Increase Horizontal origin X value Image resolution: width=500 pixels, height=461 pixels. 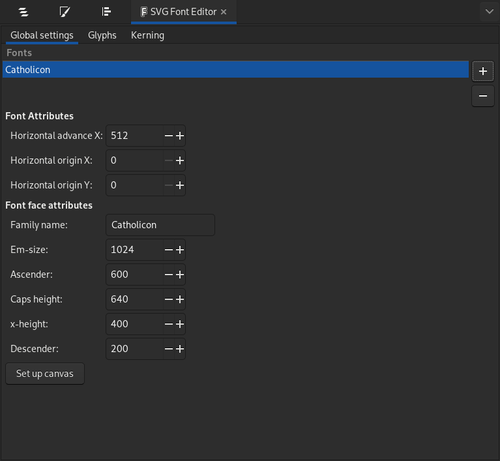click(x=180, y=161)
